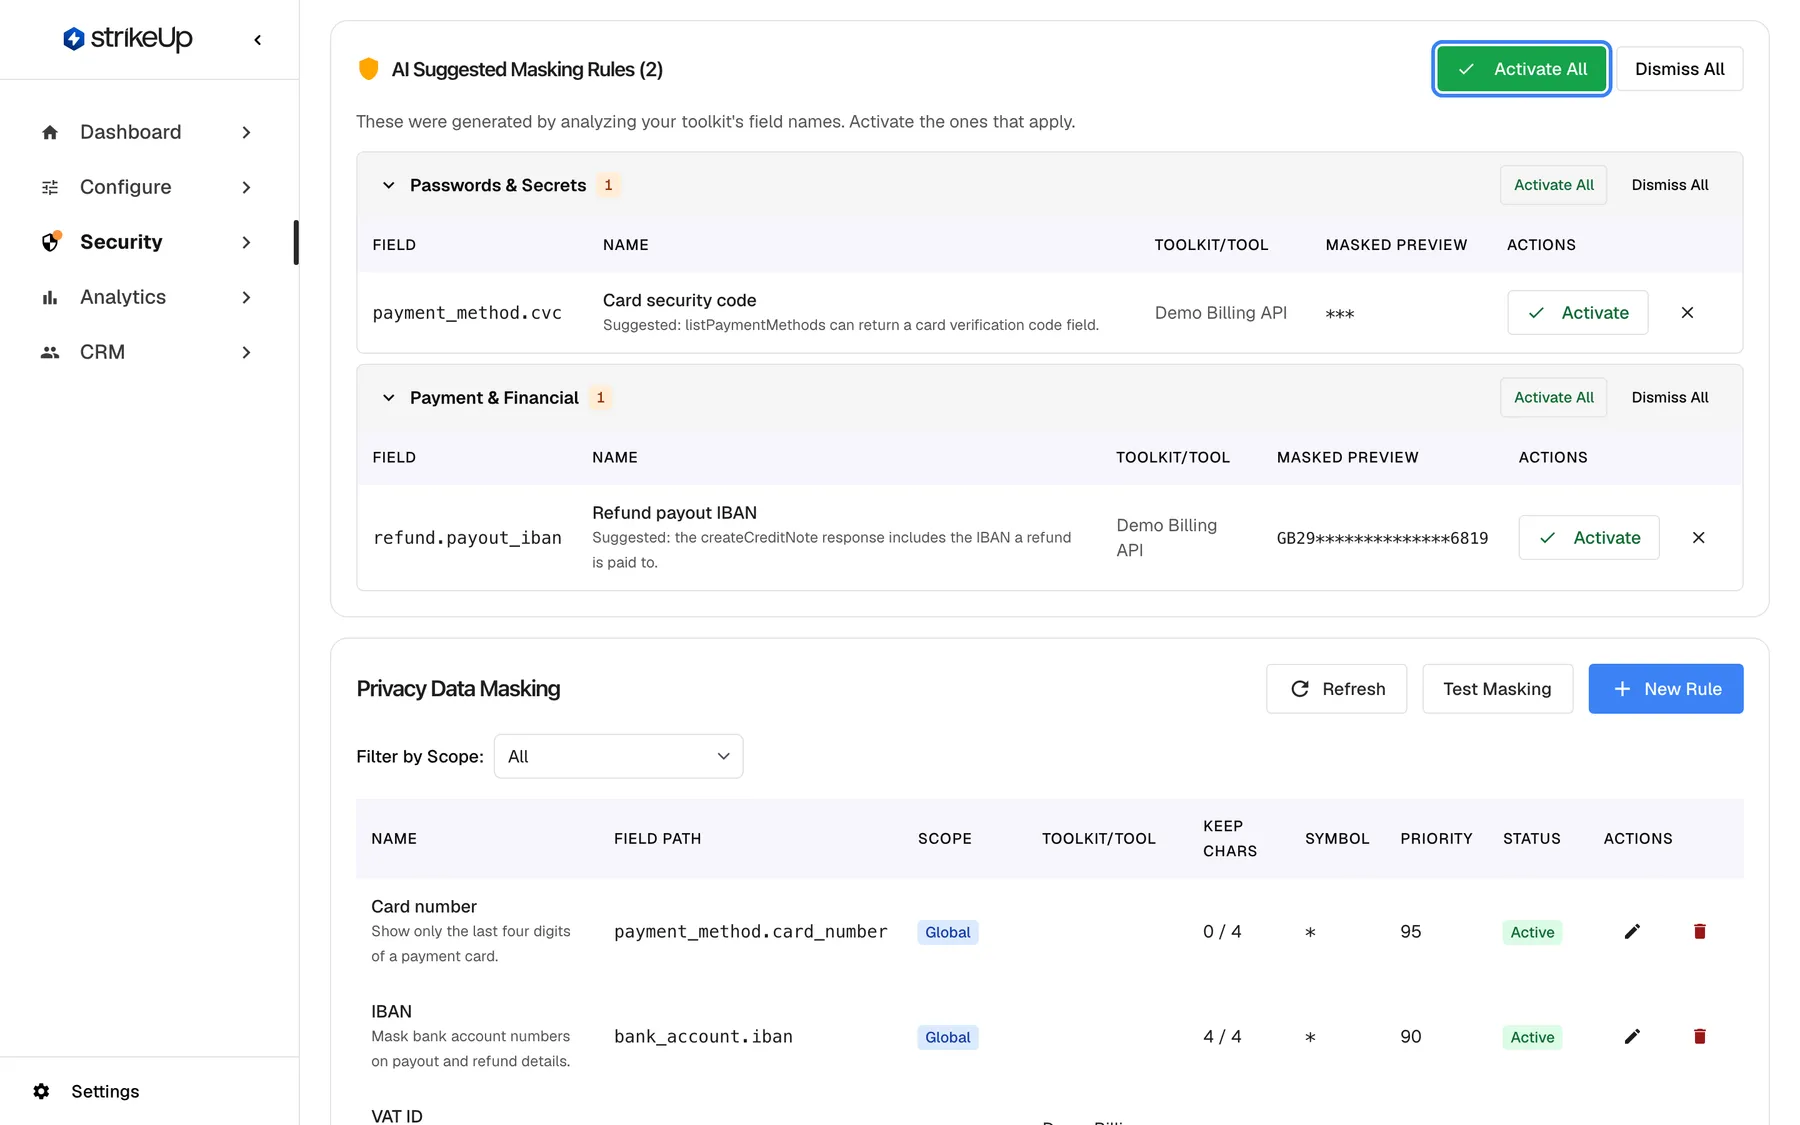Activate all Passwords & Secrets suggestions

[x=1553, y=185]
